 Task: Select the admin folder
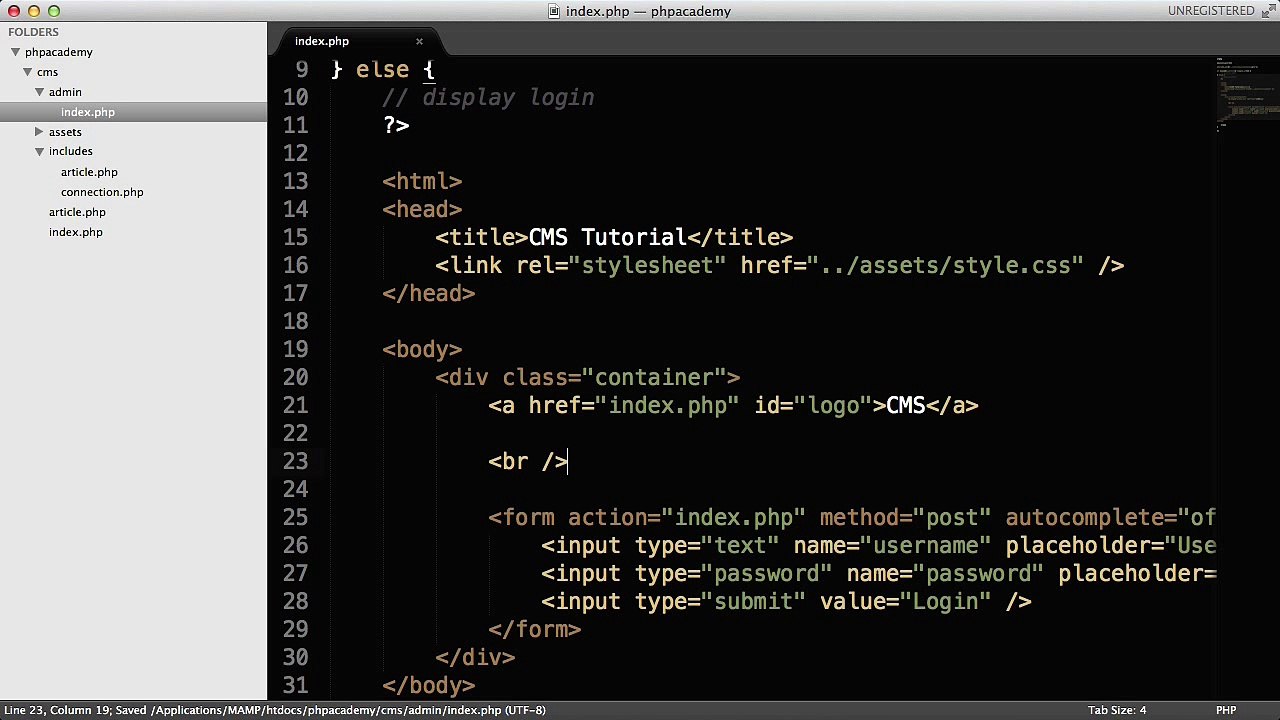click(x=65, y=92)
